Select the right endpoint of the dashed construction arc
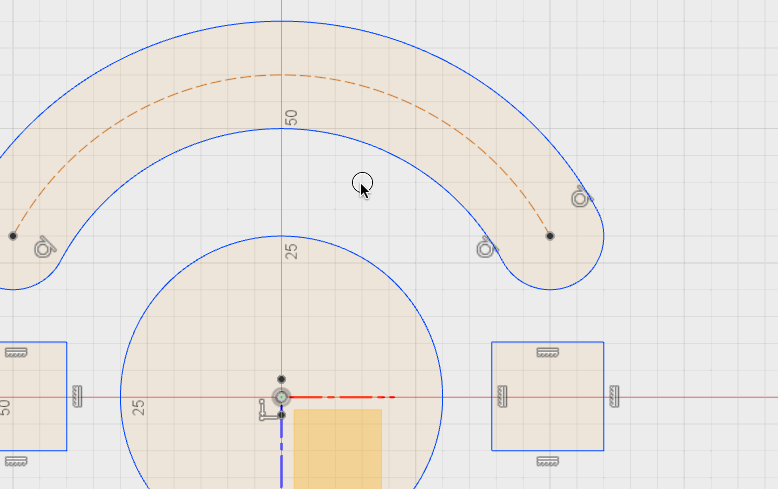778x489 pixels. [x=550, y=236]
